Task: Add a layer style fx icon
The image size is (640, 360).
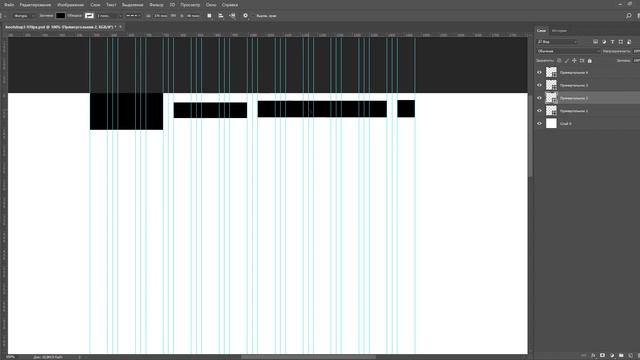Action: [x=593, y=356]
